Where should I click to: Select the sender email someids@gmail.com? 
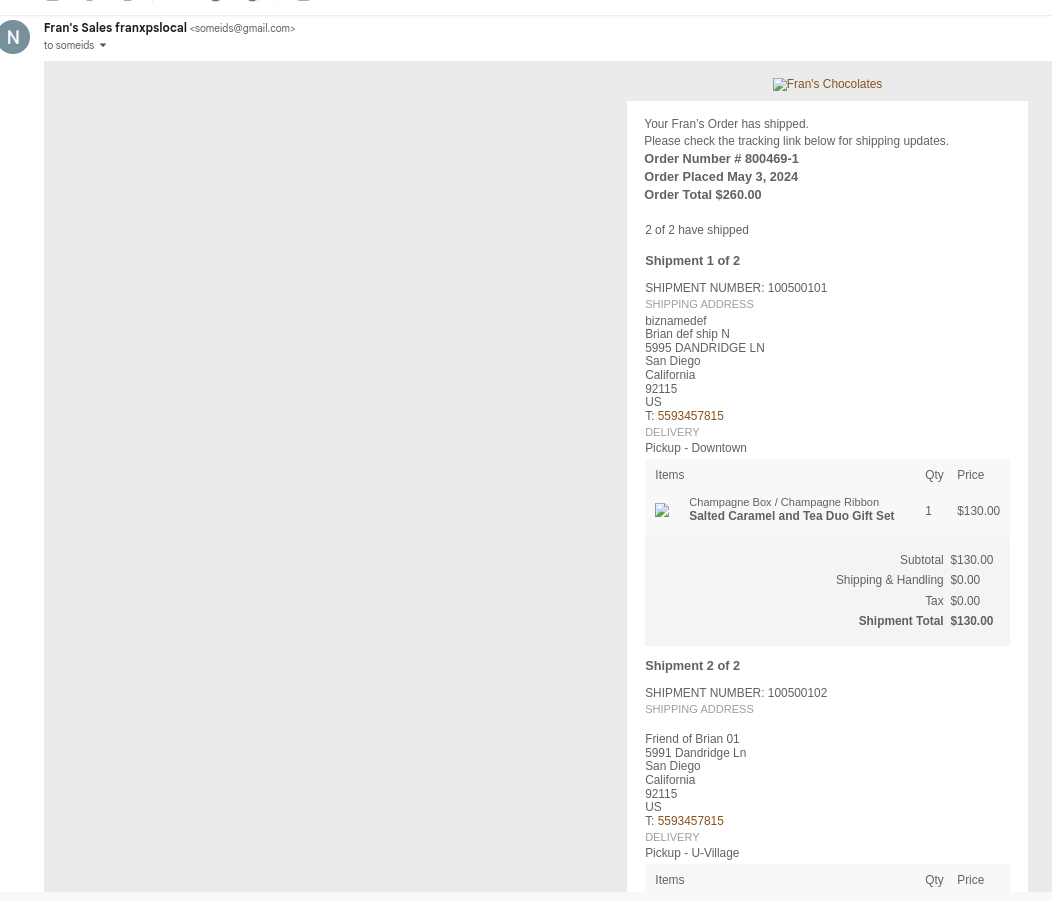242,29
